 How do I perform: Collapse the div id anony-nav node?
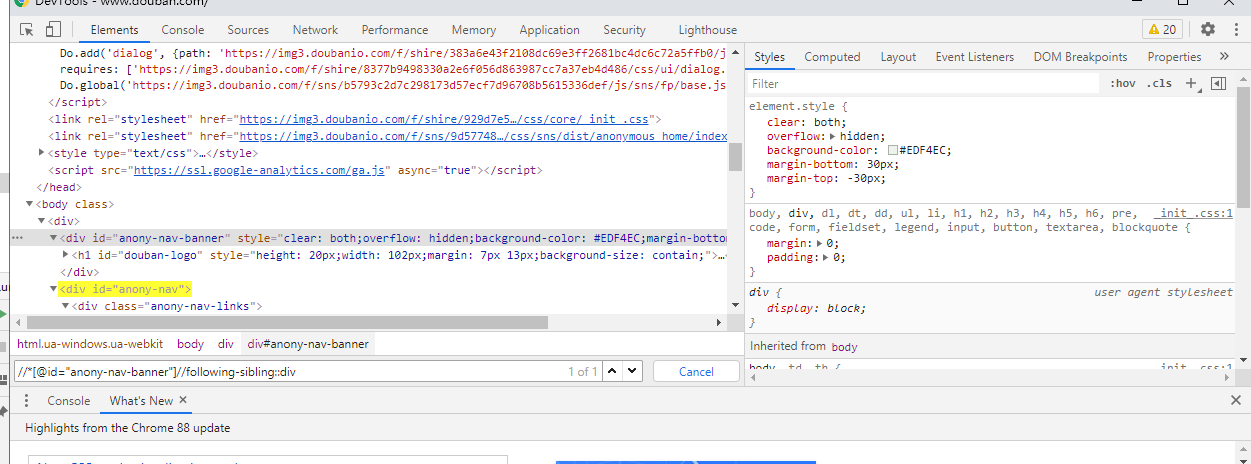point(53,289)
